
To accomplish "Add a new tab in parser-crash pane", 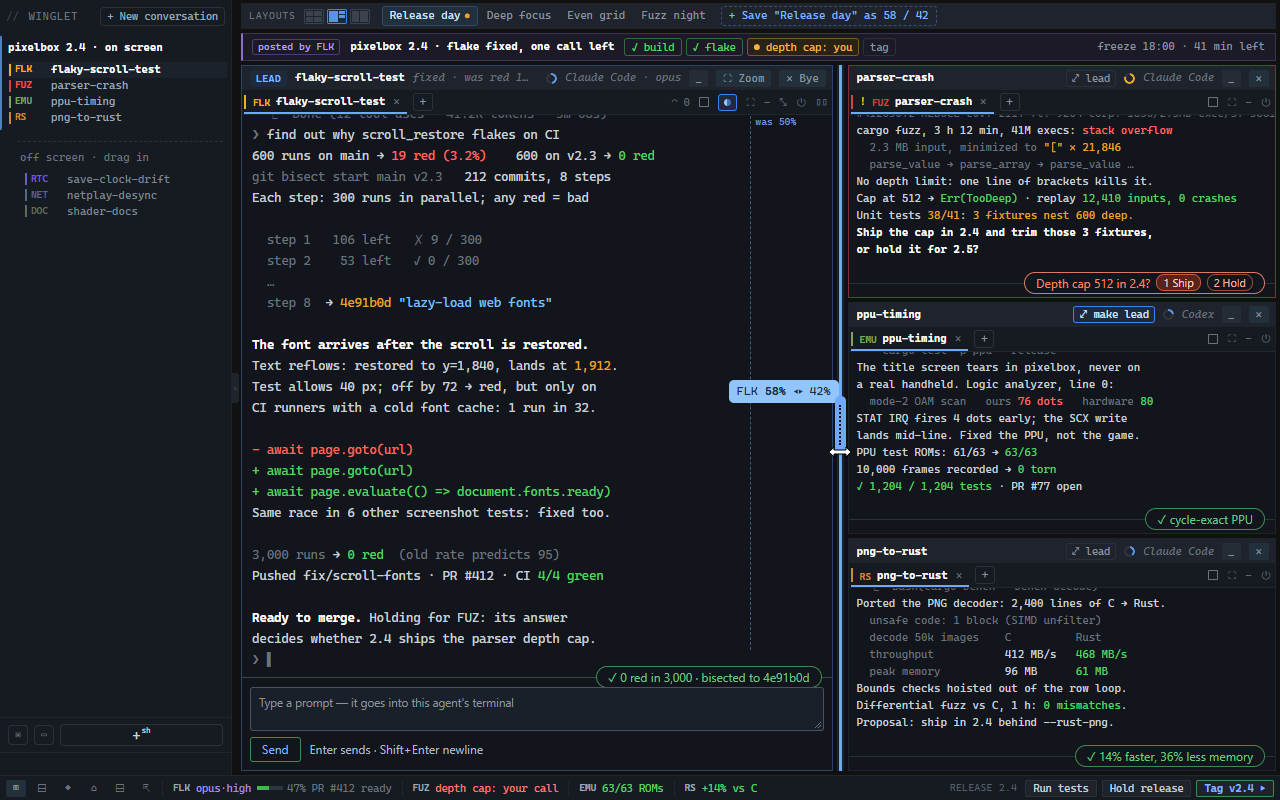I will pos(1009,102).
